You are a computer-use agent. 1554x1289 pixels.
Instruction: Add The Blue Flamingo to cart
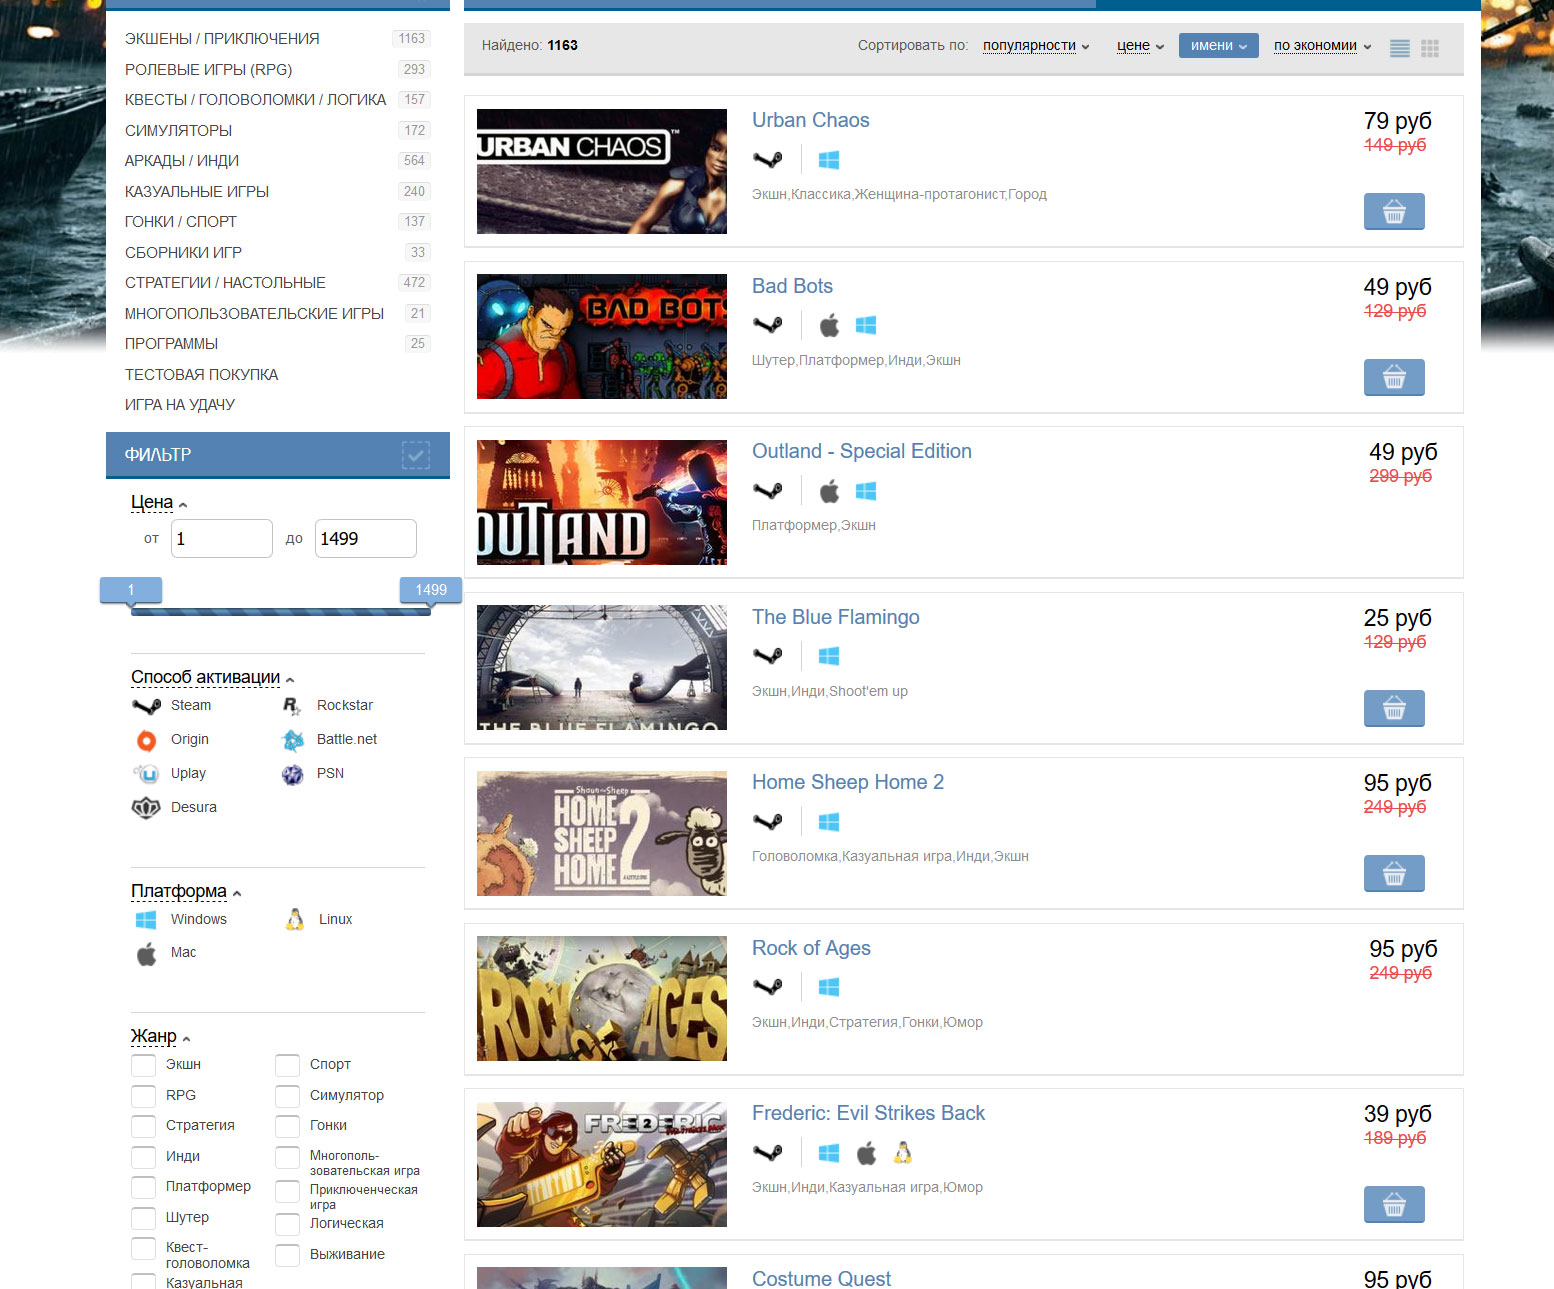coord(1394,708)
